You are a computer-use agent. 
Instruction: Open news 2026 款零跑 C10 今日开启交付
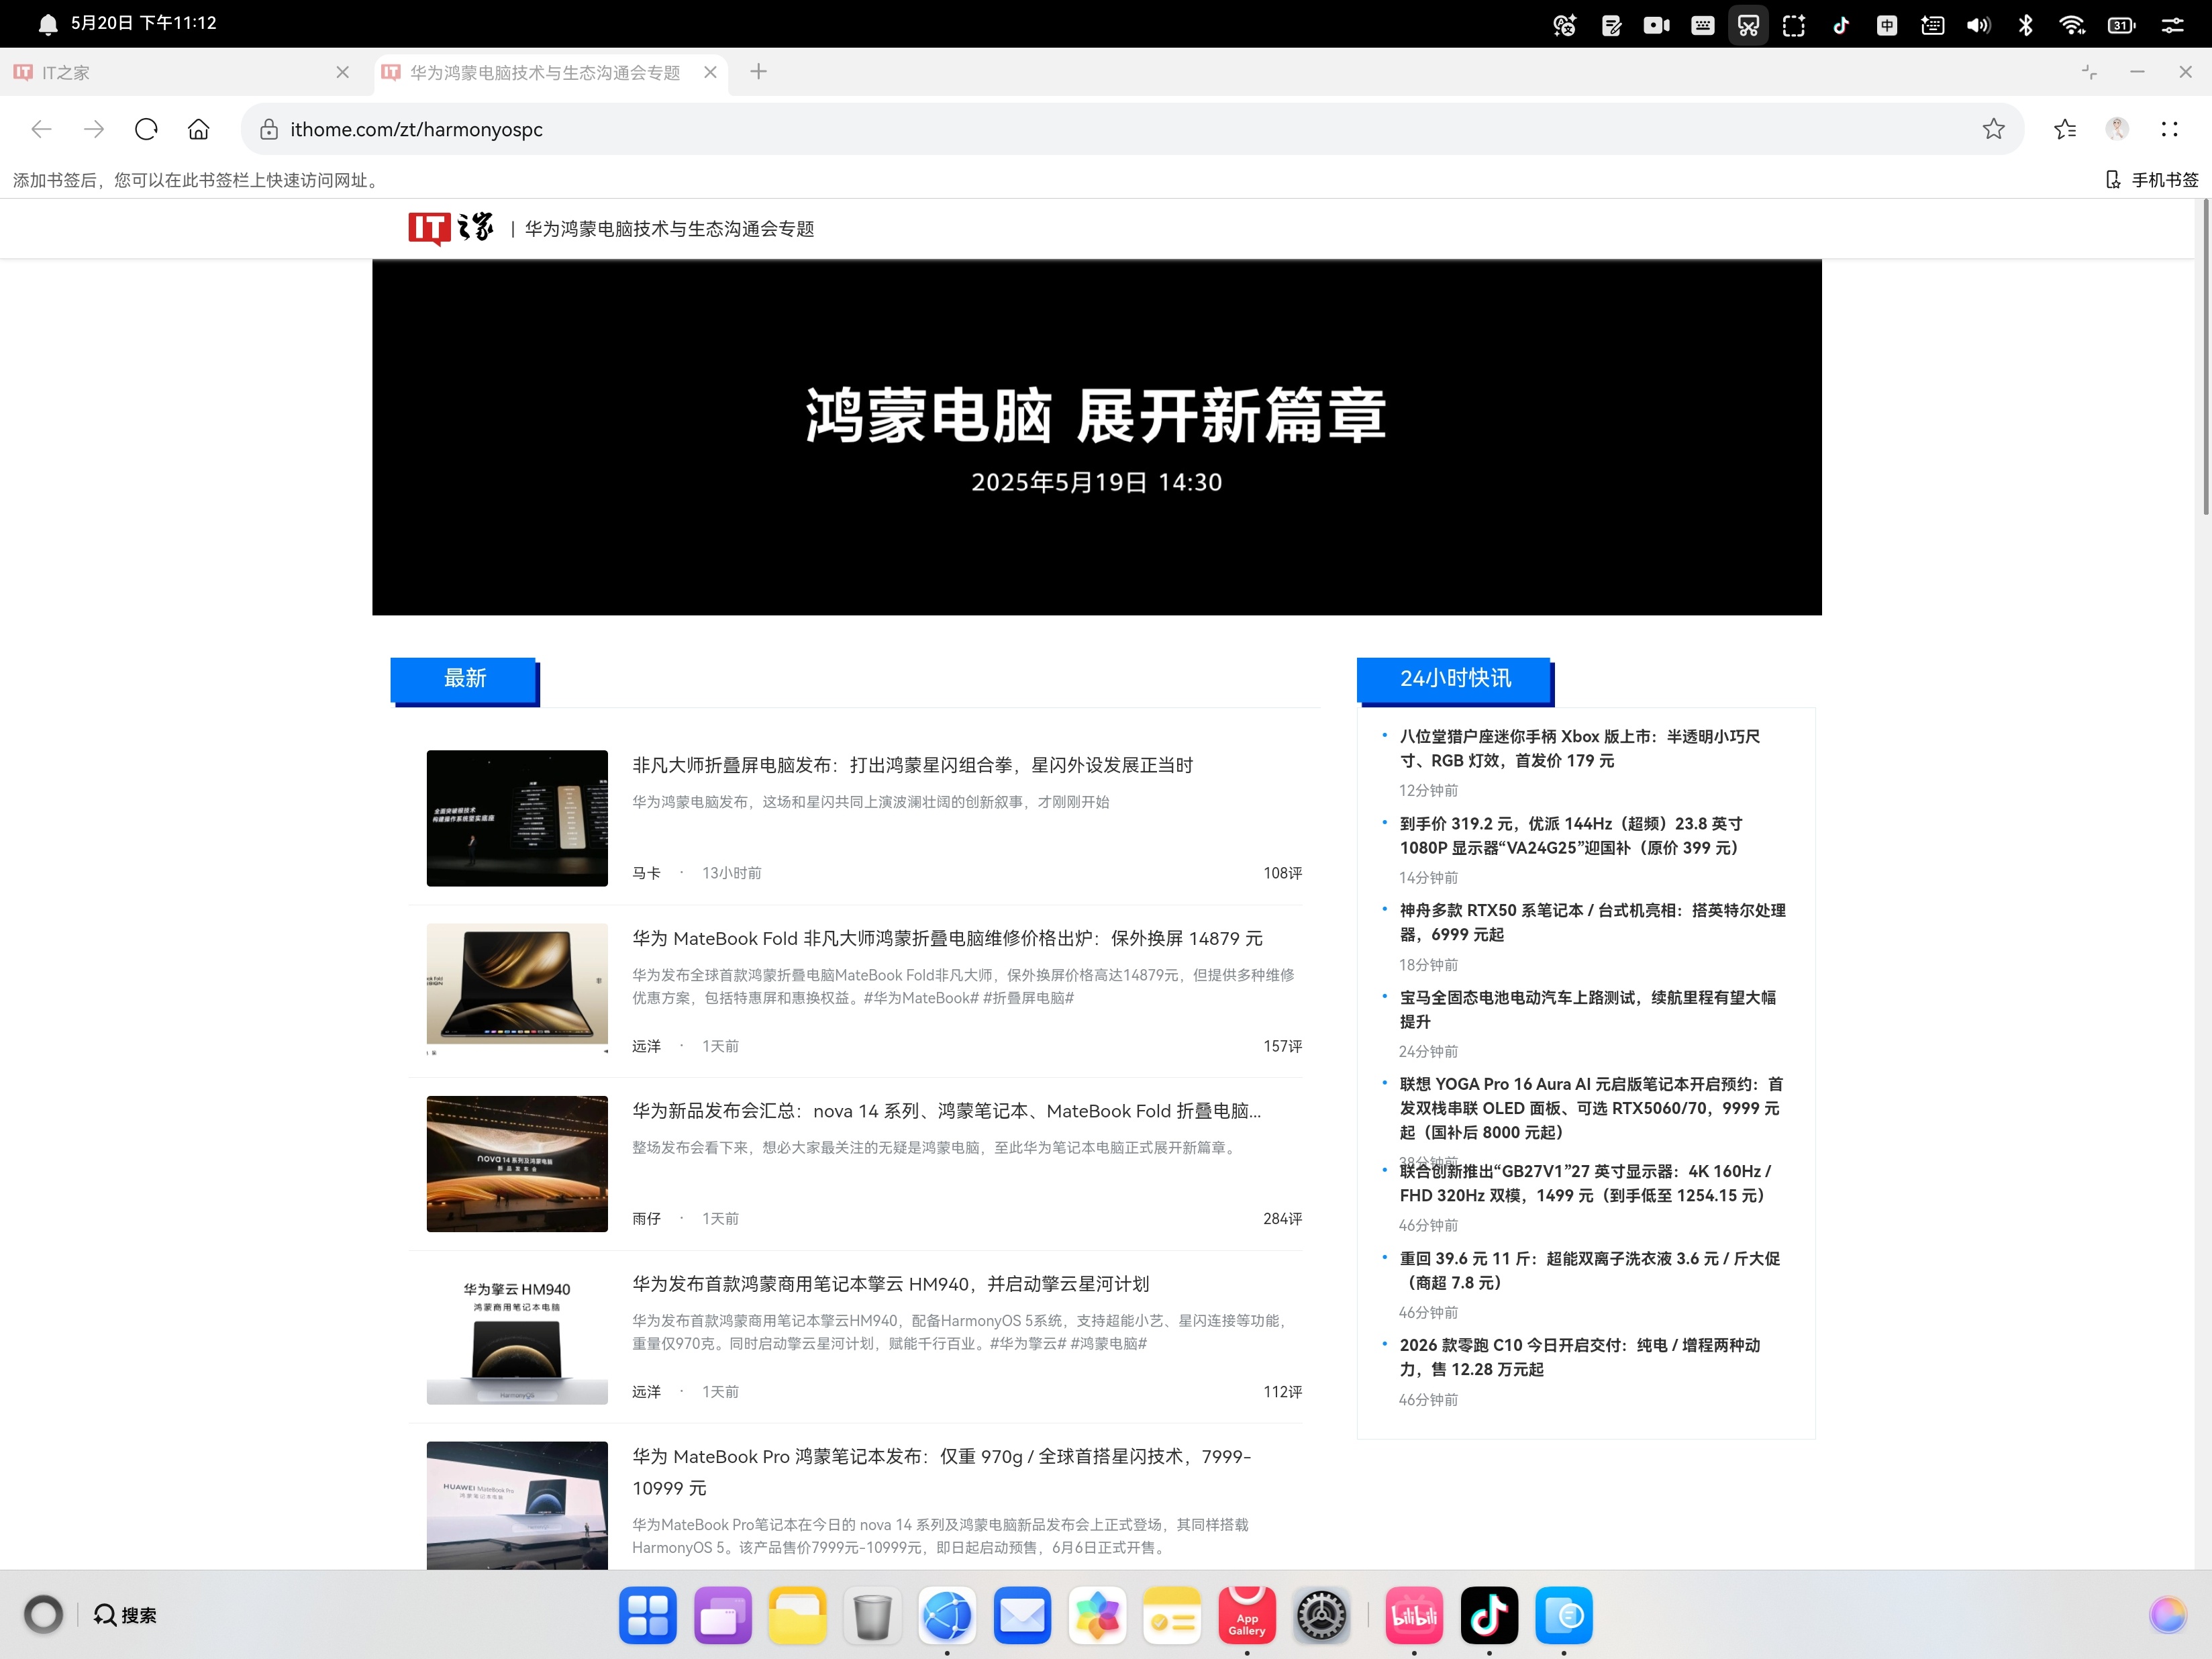tap(1580, 1357)
